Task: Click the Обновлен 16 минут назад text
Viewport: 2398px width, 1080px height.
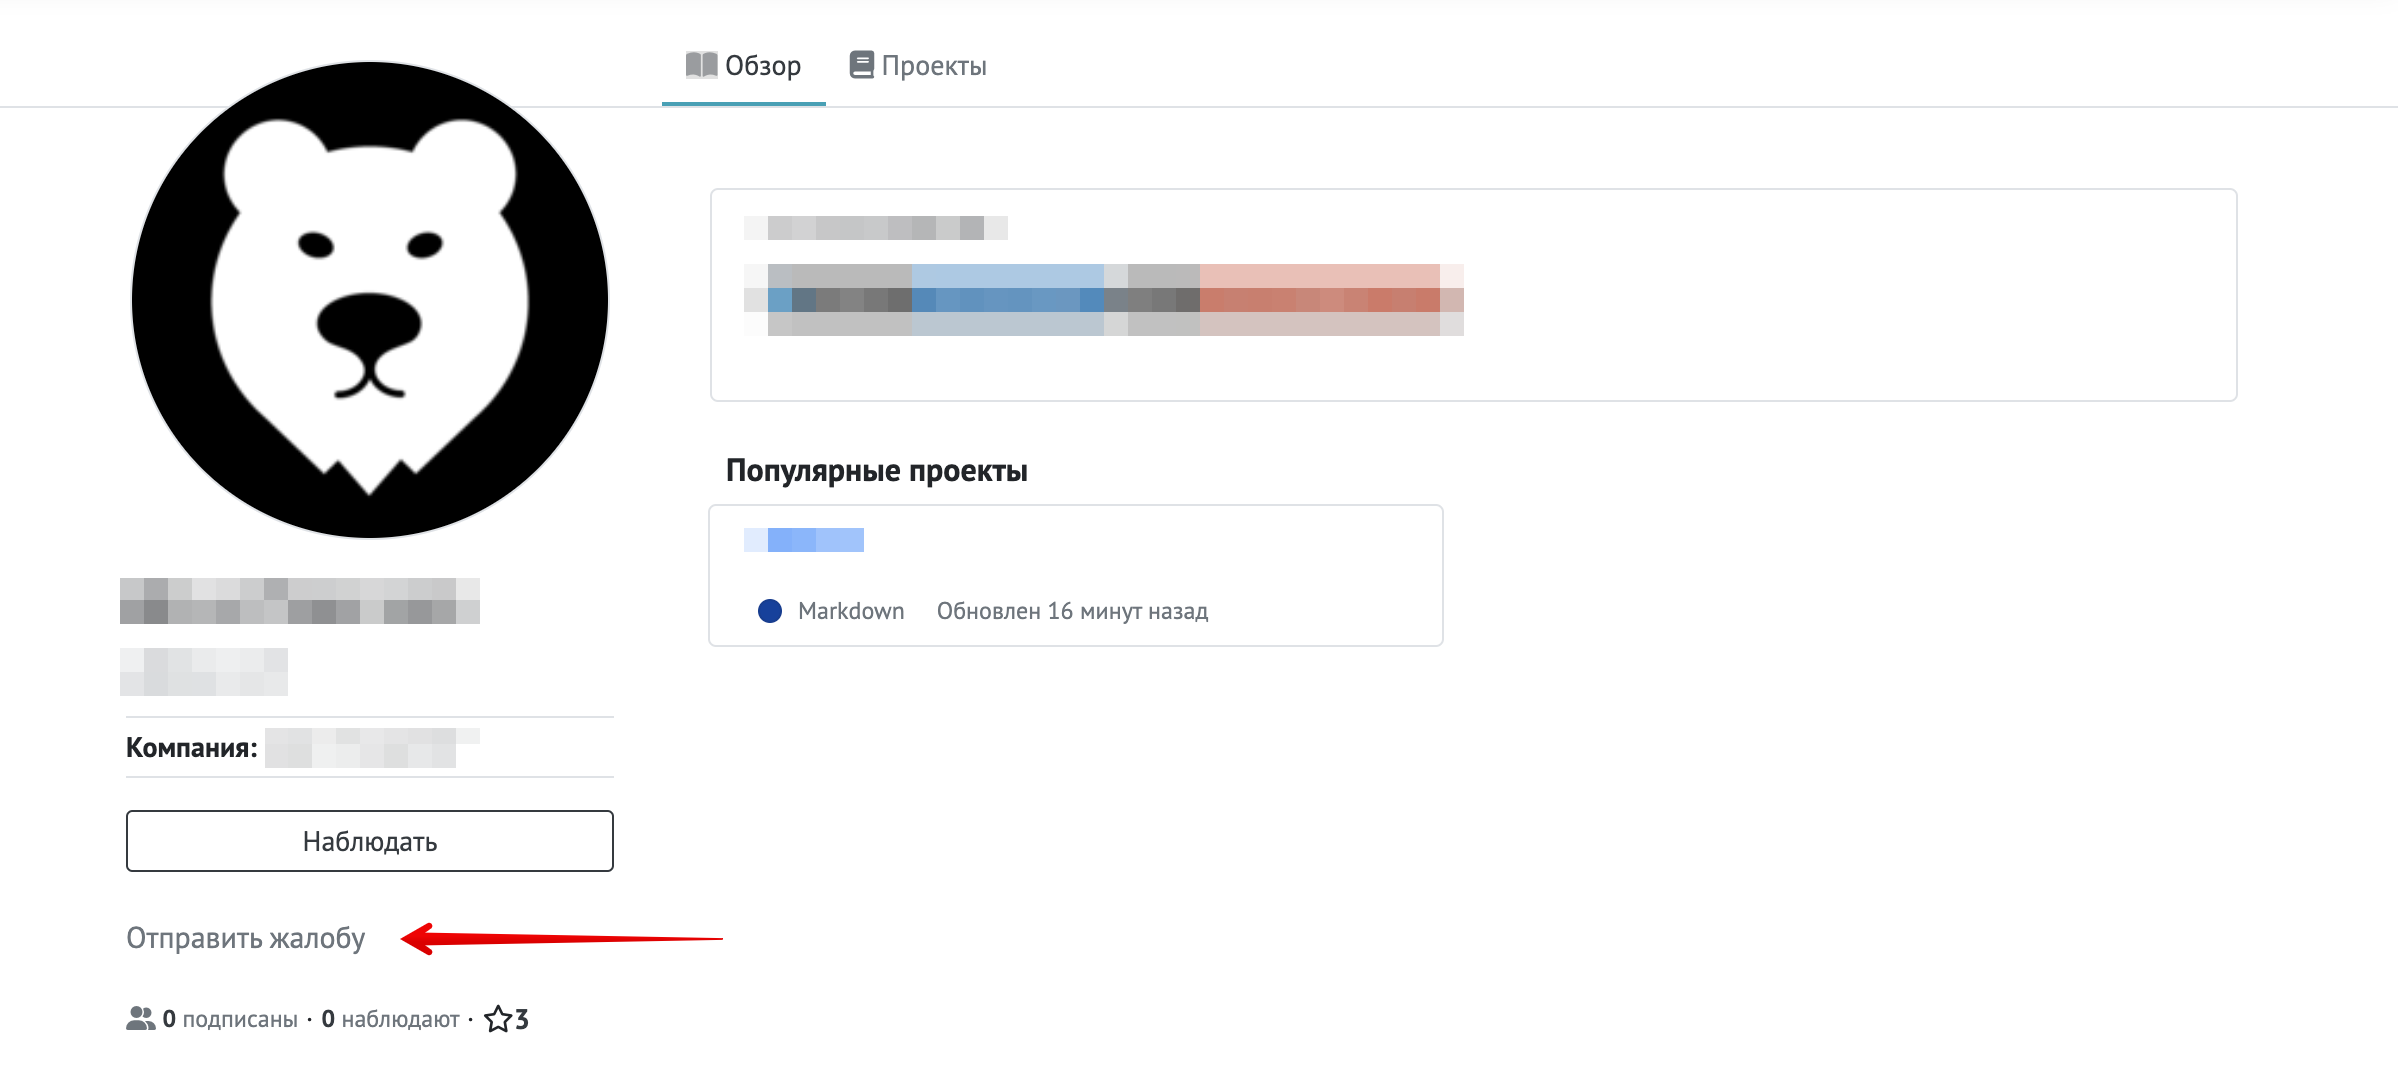Action: coord(1072,611)
